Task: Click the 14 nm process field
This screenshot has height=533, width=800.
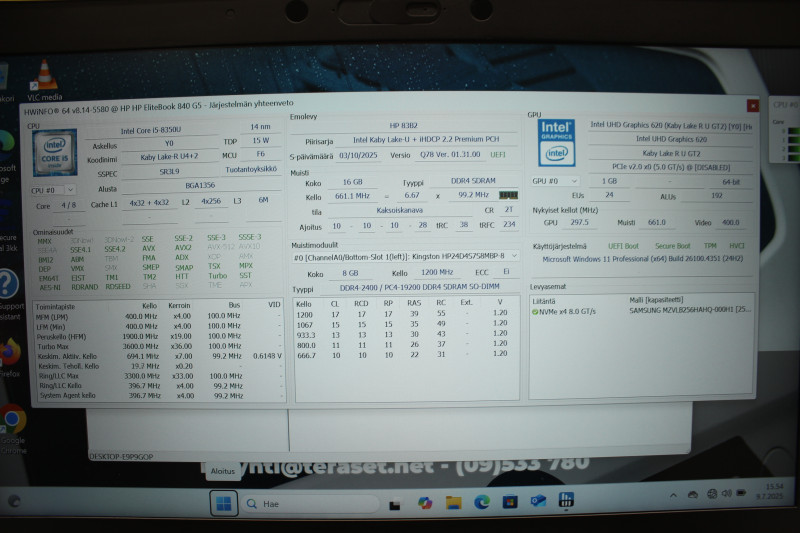Action: pos(261,126)
